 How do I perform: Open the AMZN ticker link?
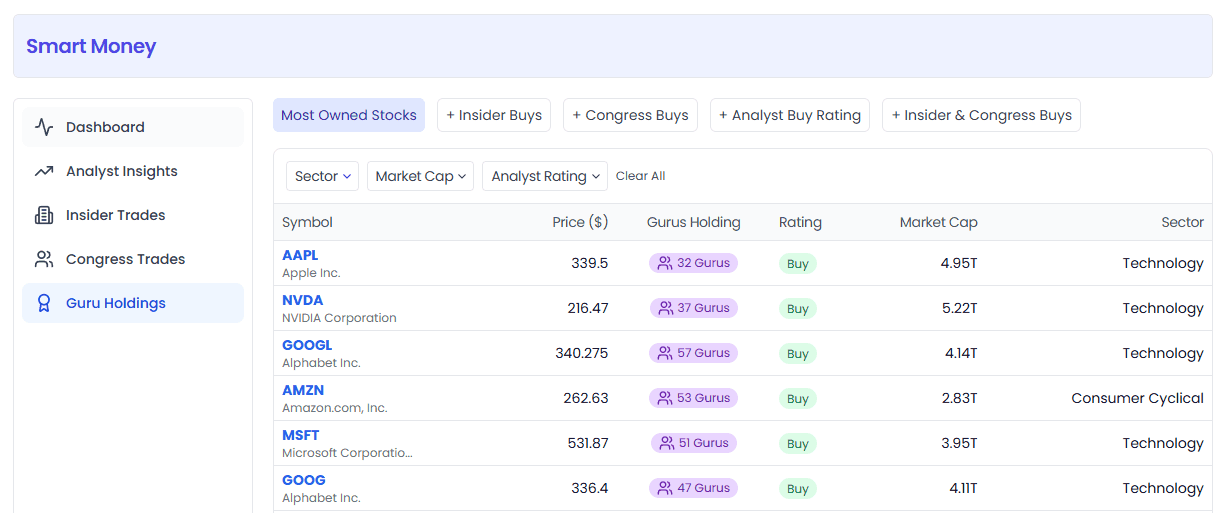point(303,390)
